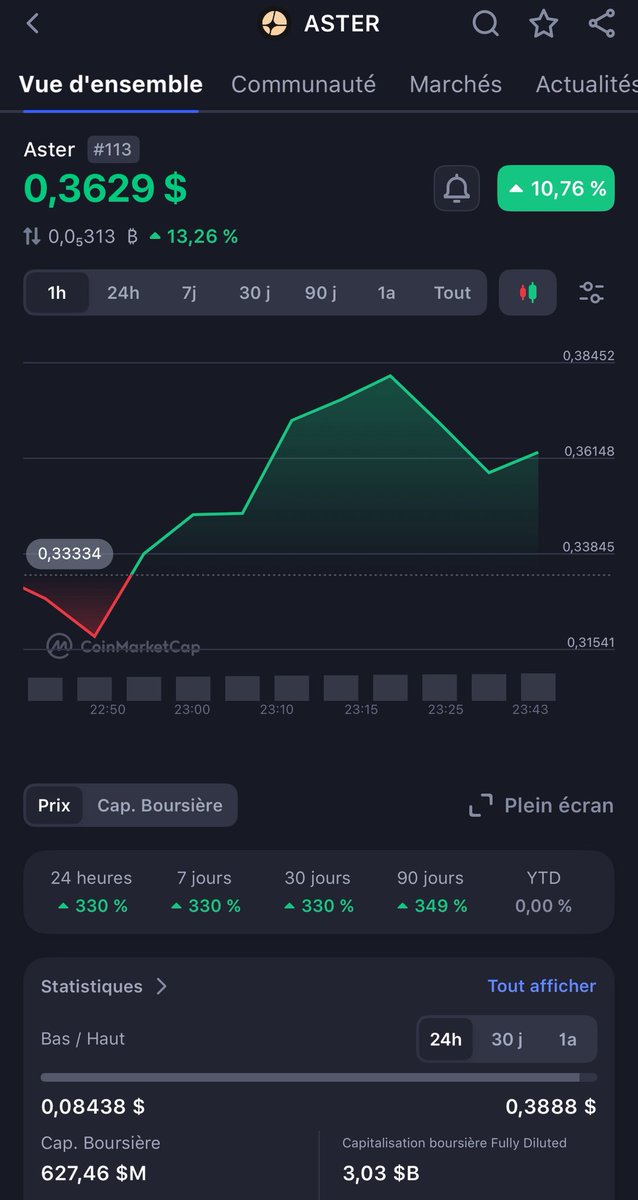Tap the Tout afficher link
The width and height of the screenshot is (638, 1200).
click(542, 986)
